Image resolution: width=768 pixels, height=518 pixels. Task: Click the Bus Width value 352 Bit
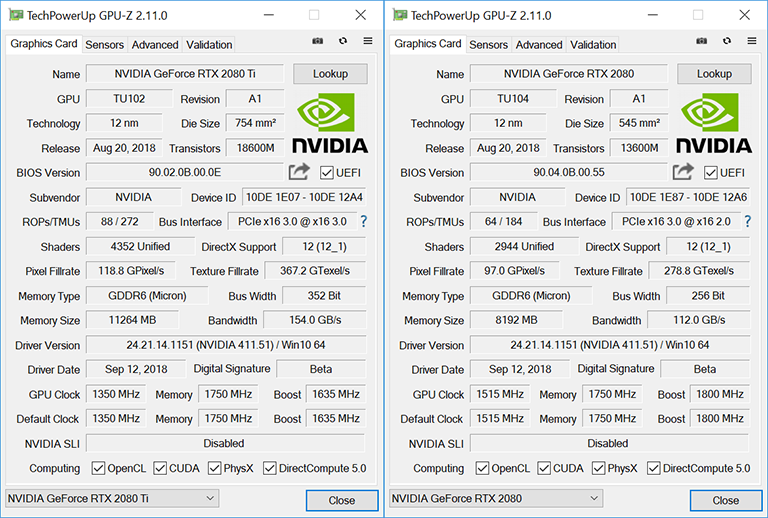(x=324, y=296)
